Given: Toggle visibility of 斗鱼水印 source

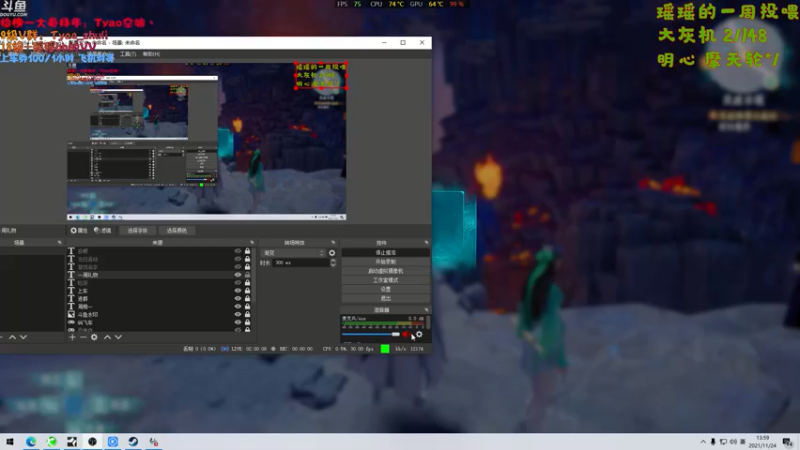Looking at the screenshot, I should point(238,315).
